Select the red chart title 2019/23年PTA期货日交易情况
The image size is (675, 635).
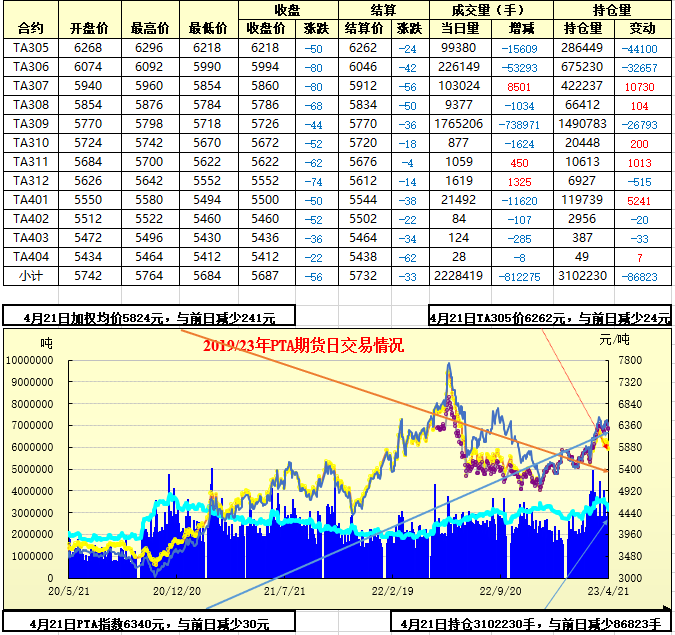click(x=303, y=346)
